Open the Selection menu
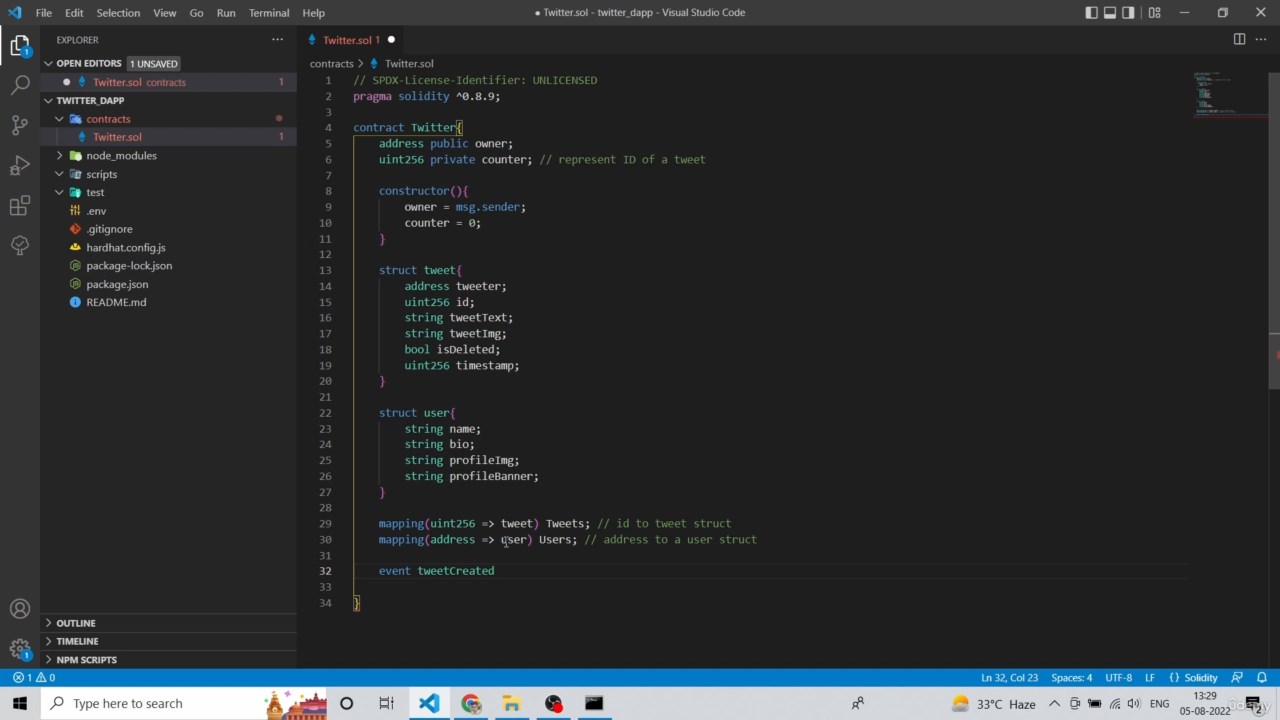Viewport: 1280px width, 720px height. (x=118, y=13)
